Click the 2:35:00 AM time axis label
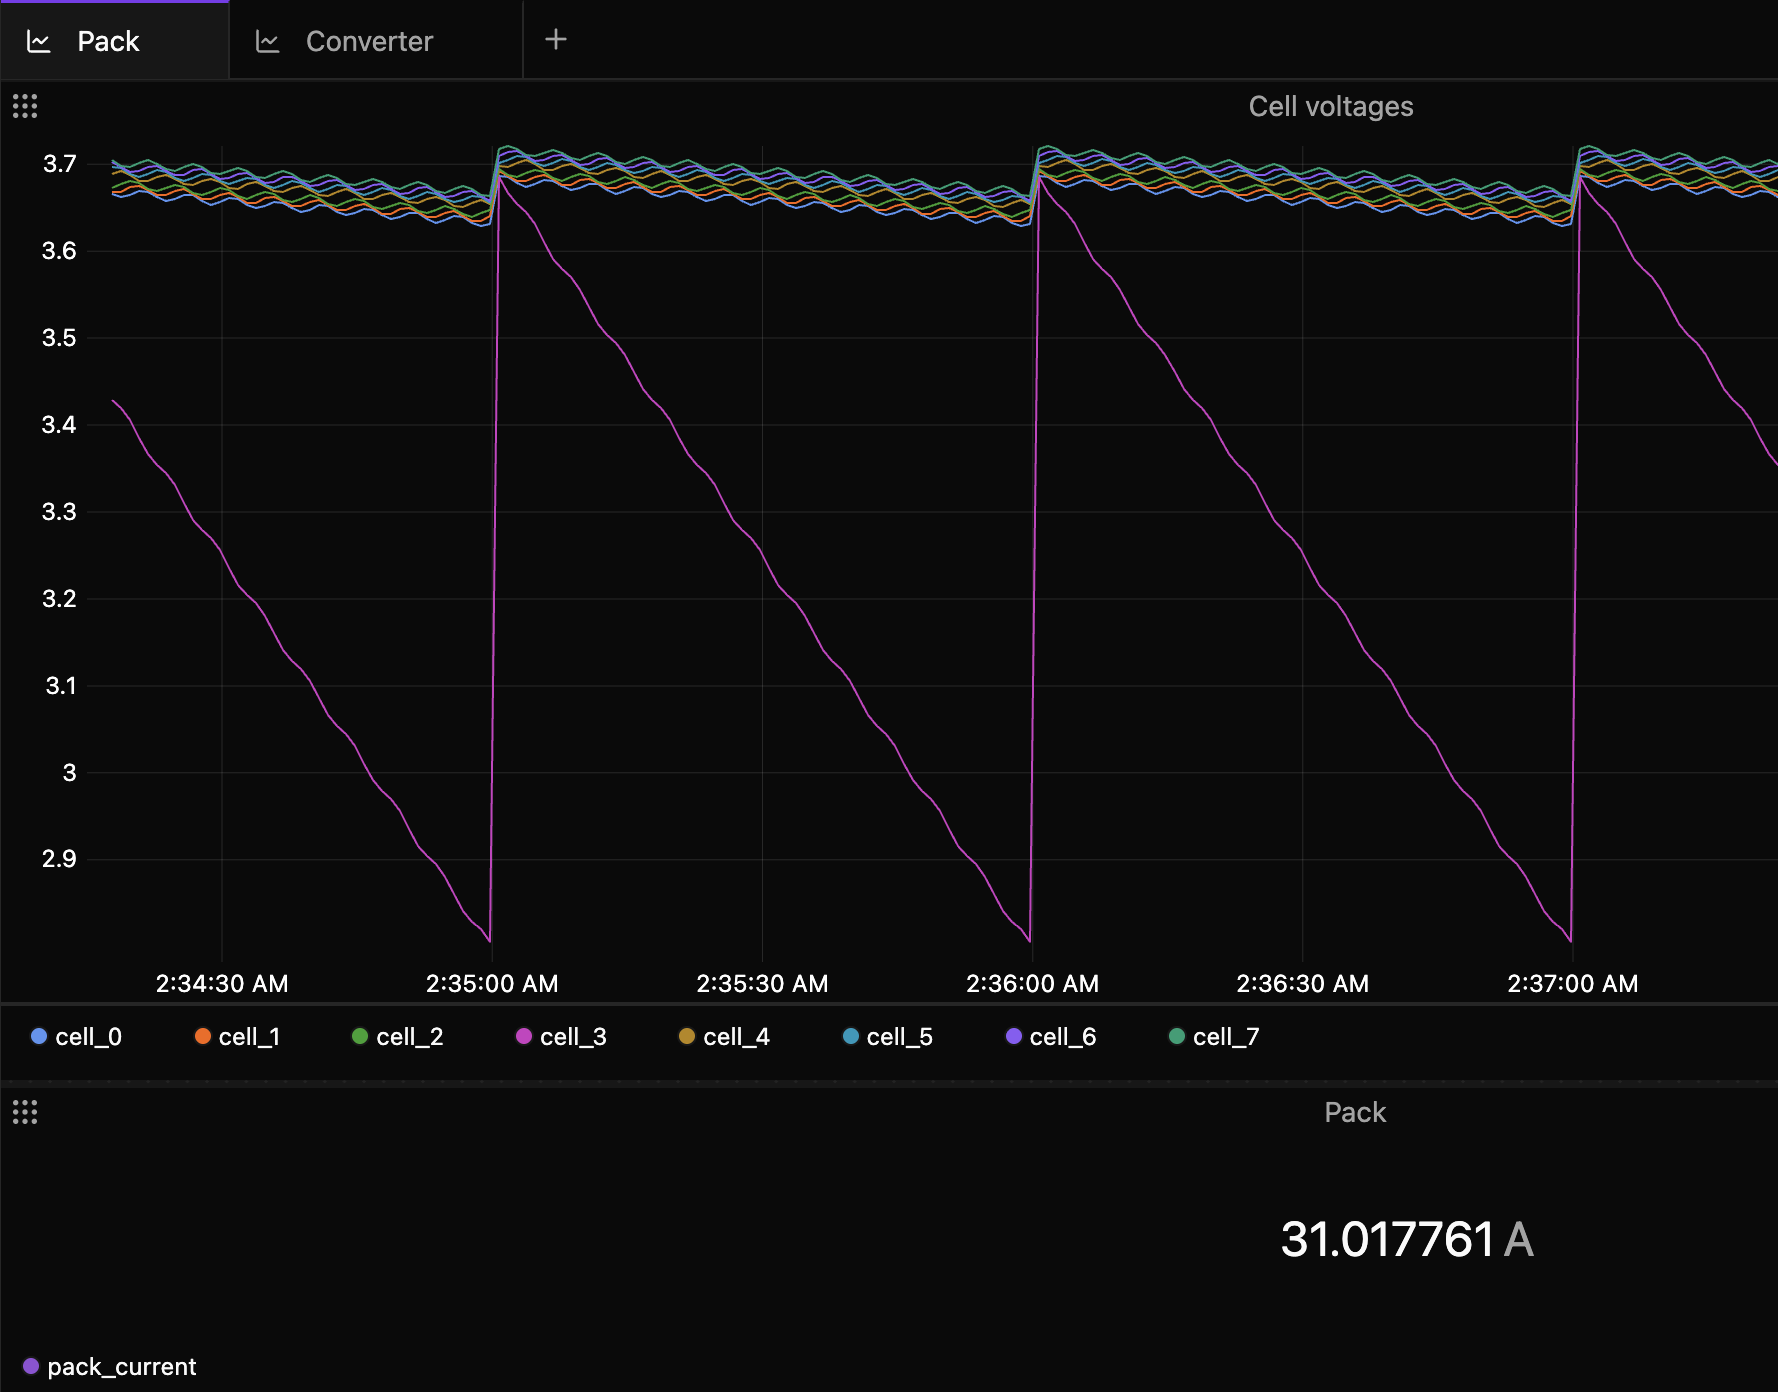 (492, 984)
